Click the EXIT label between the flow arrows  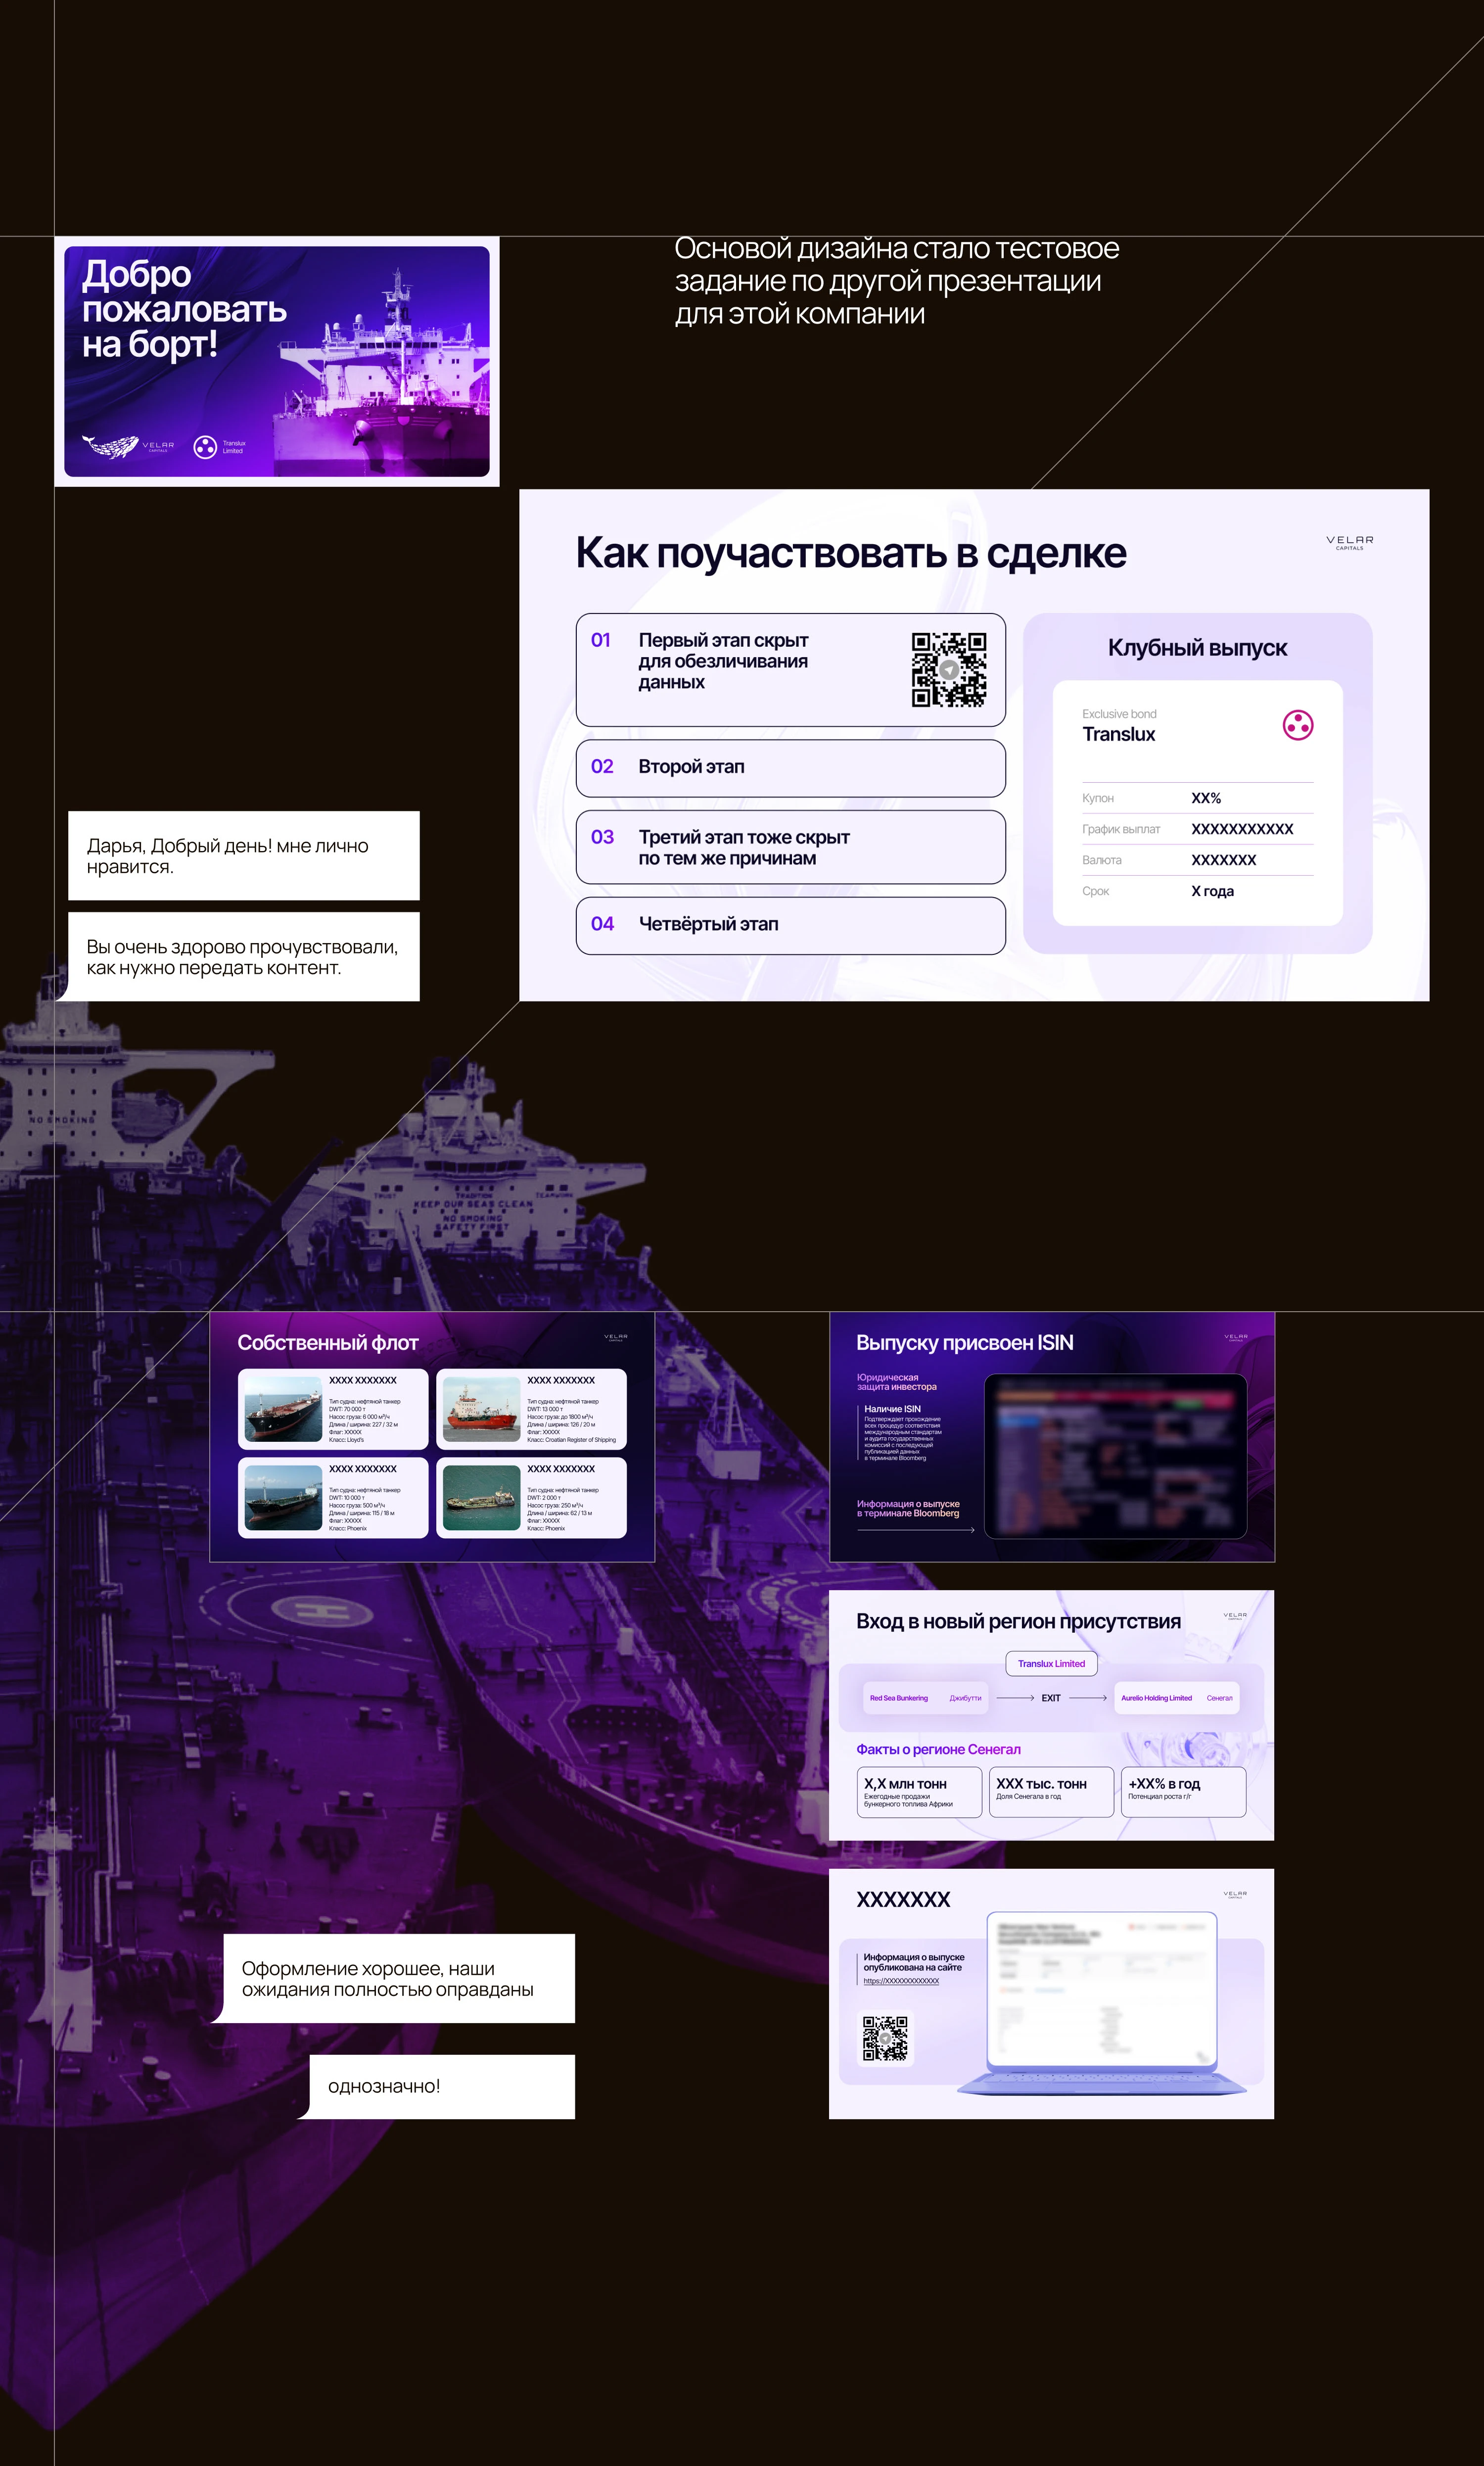click(x=1050, y=1698)
